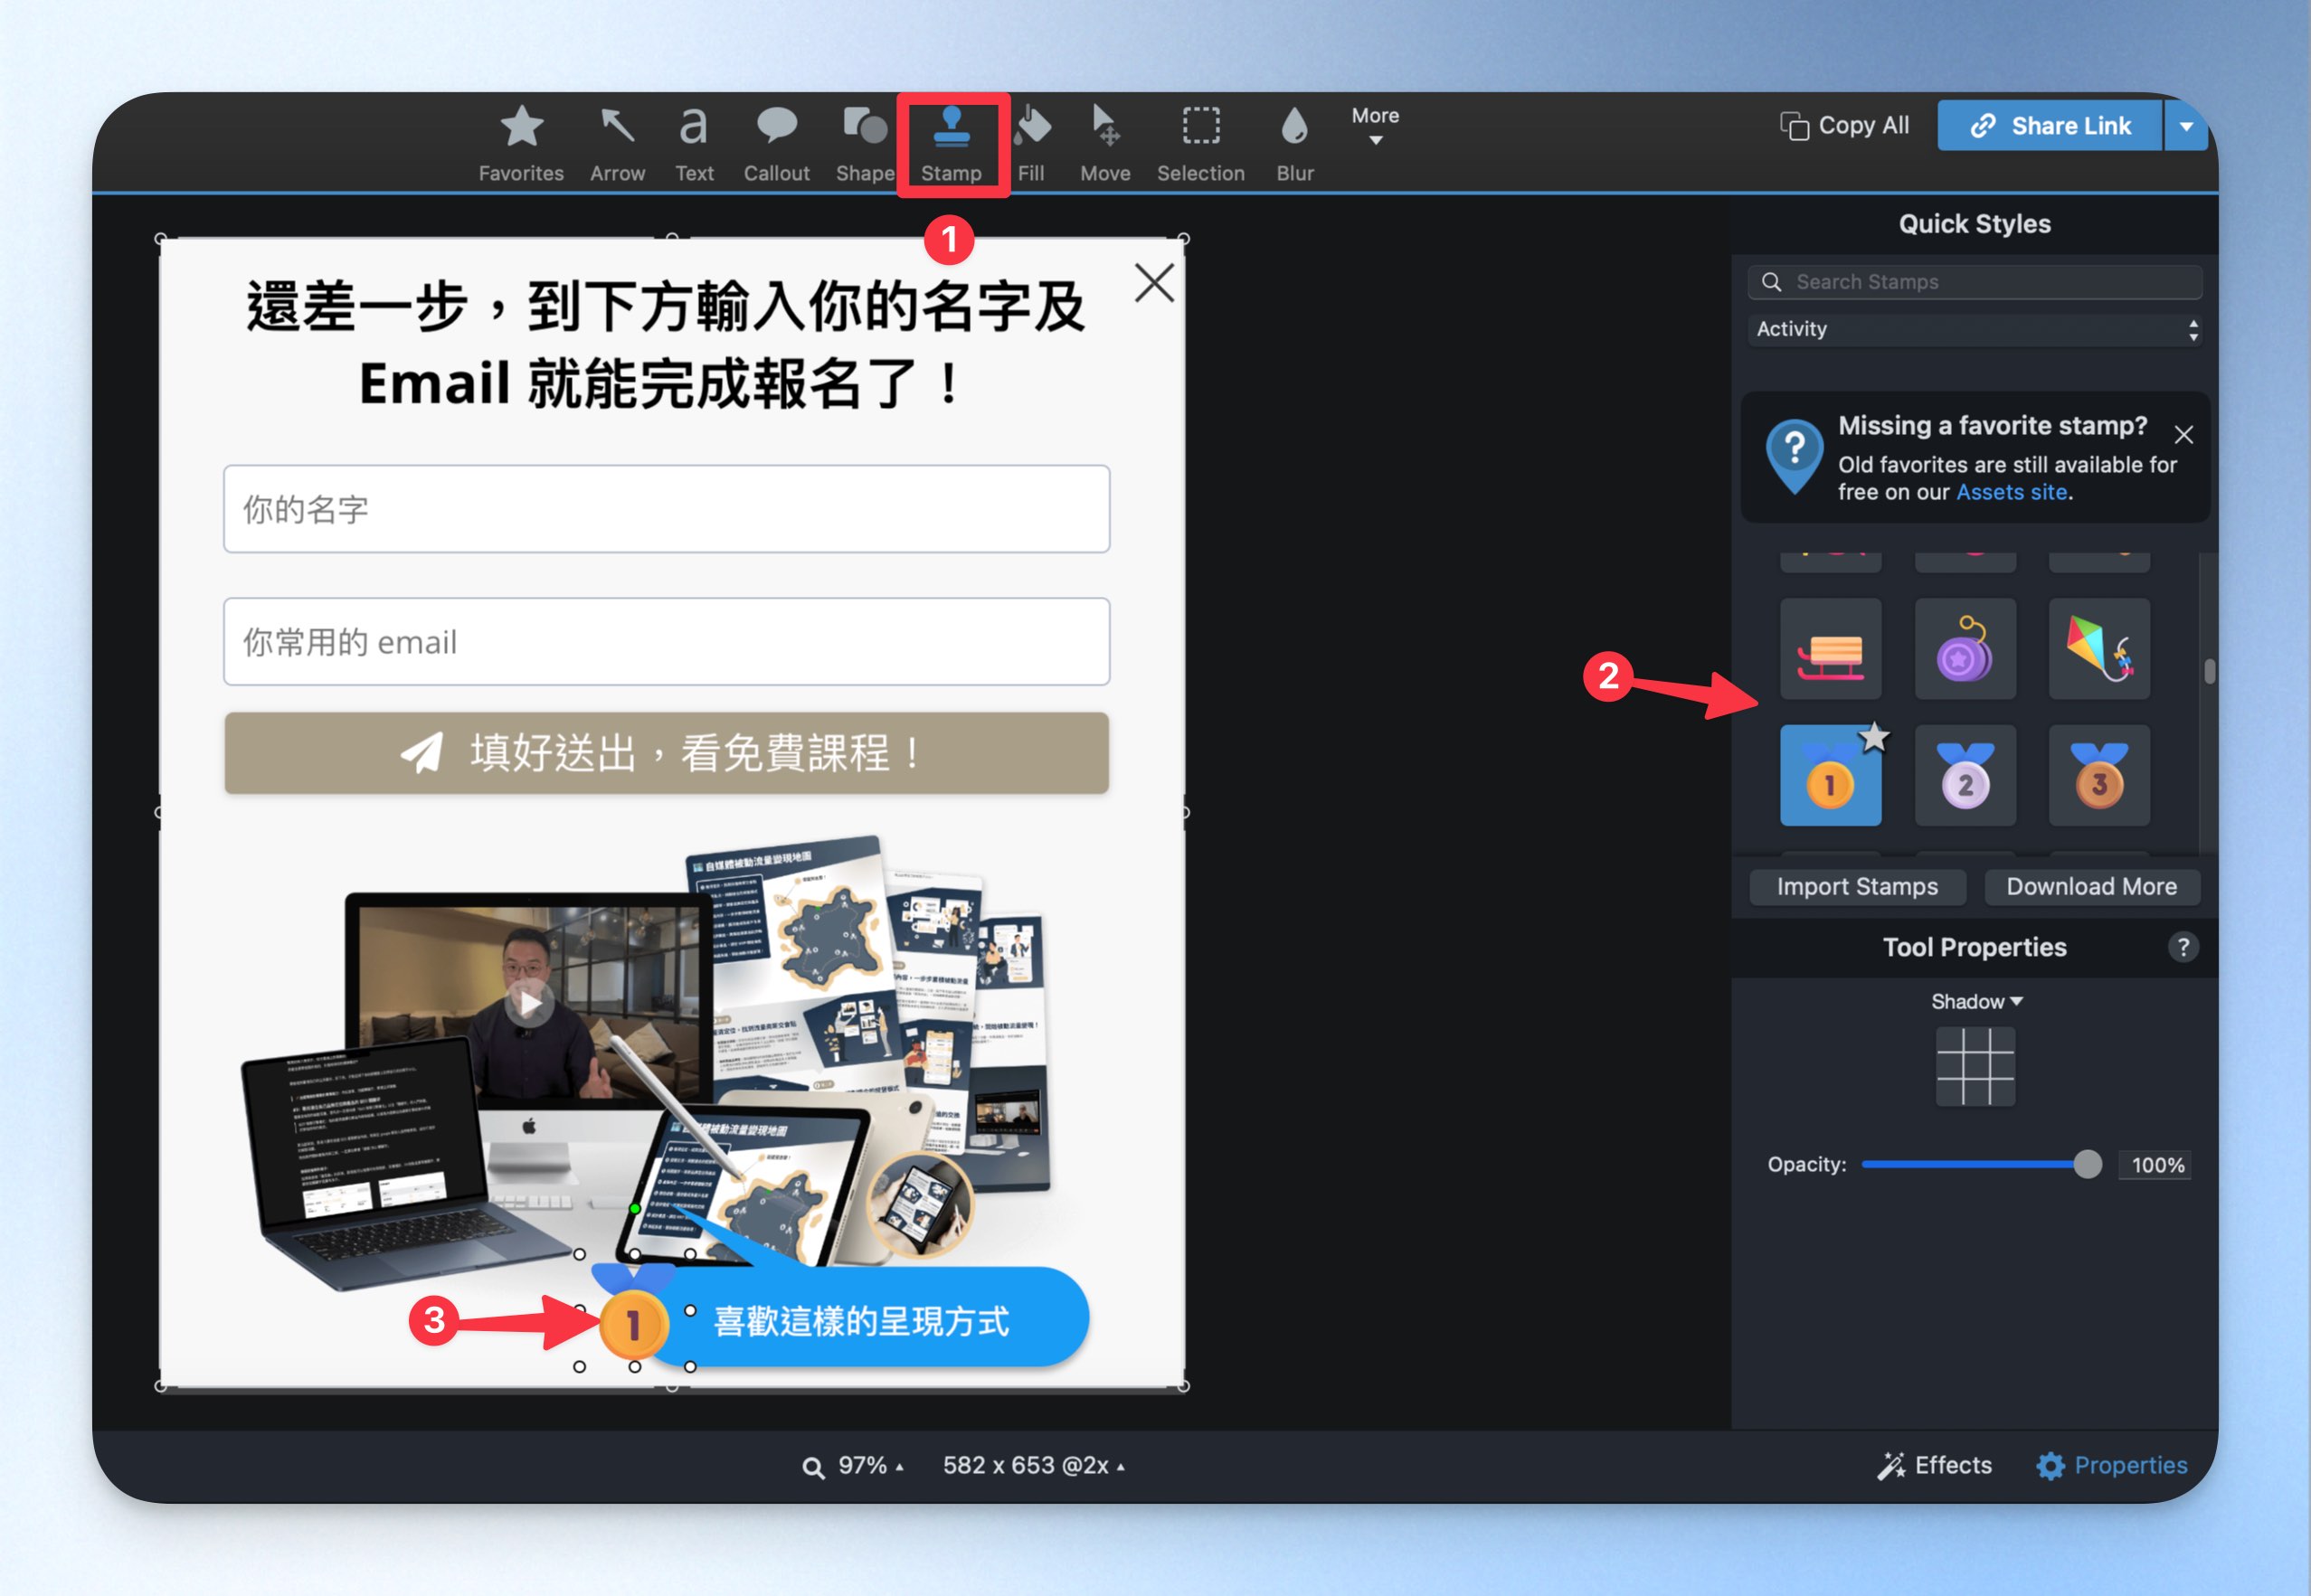Activate the Fill tool
The image size is (2311, 1596).
[1031, 144]
